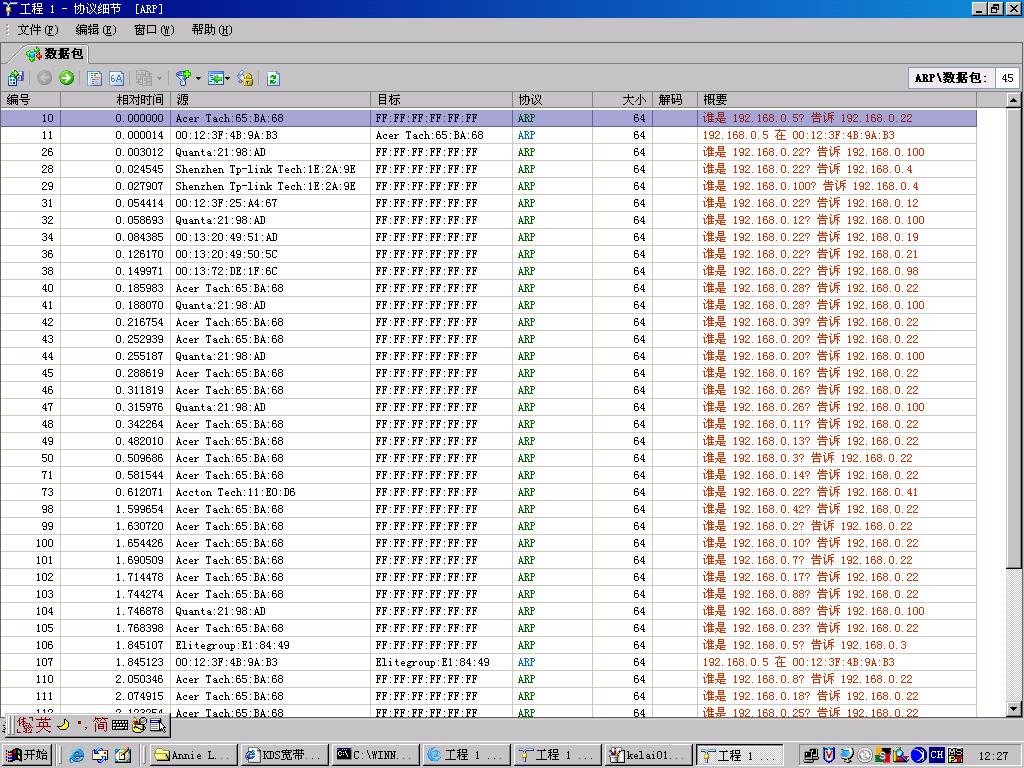
Task: Sort packets by 相对时间 column header
Action: point(139,100)
